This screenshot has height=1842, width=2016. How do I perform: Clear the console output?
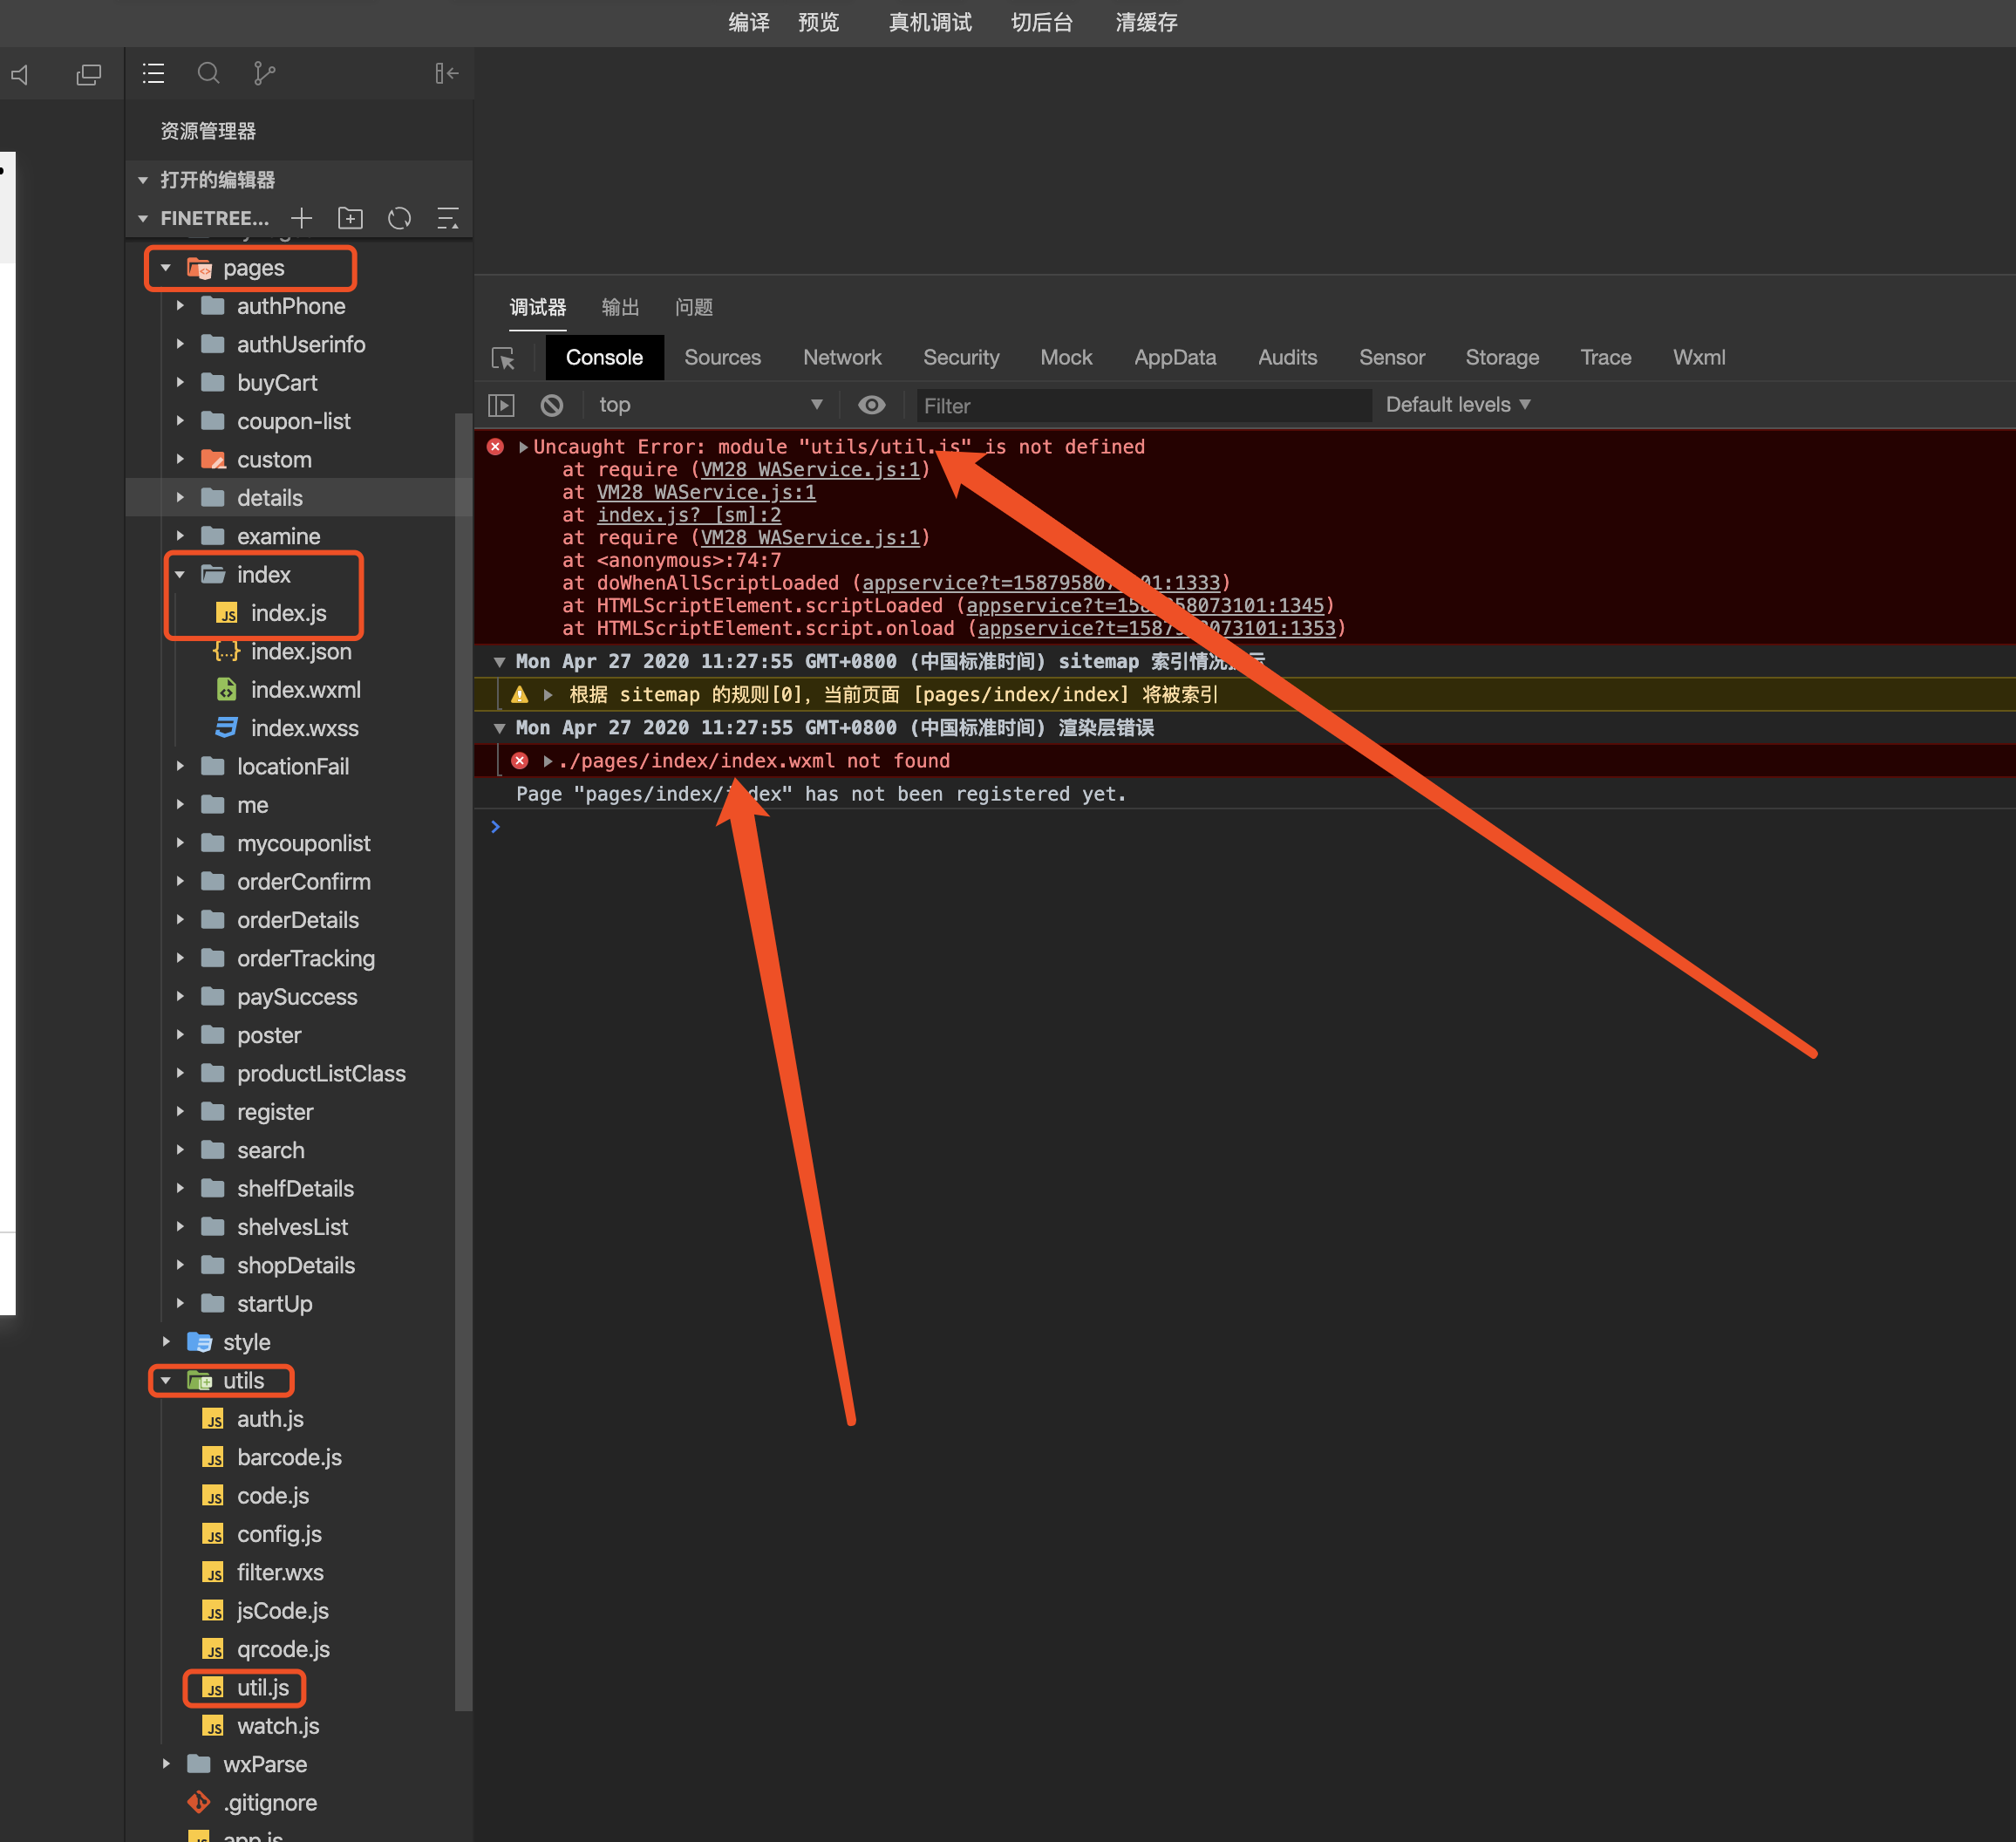(x=552, y=405)
